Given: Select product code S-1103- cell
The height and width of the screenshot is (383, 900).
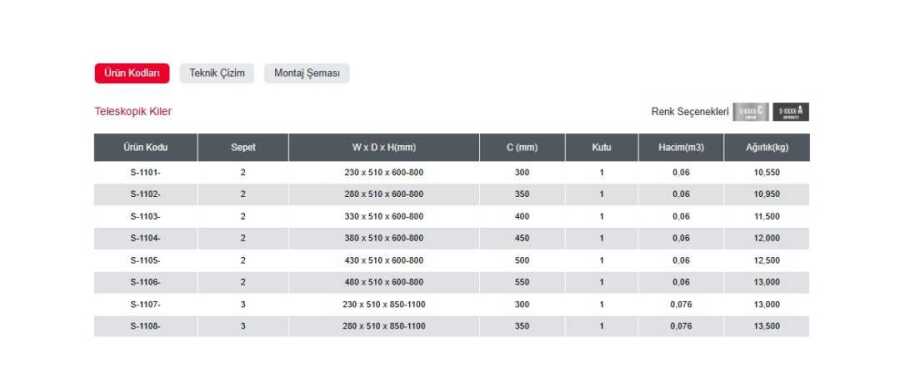Looking at the screenshot, I should point(146,216).
